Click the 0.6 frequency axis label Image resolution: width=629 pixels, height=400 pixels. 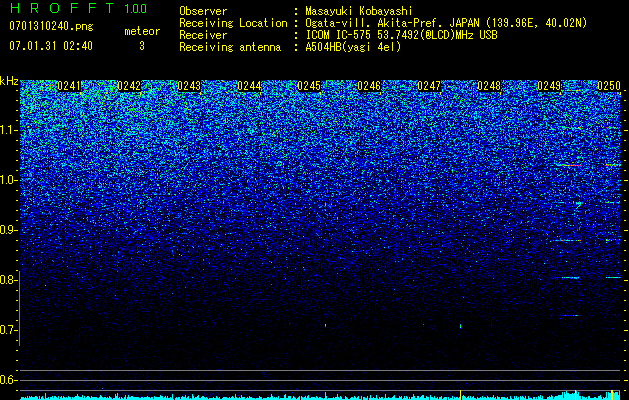(7, 380)
